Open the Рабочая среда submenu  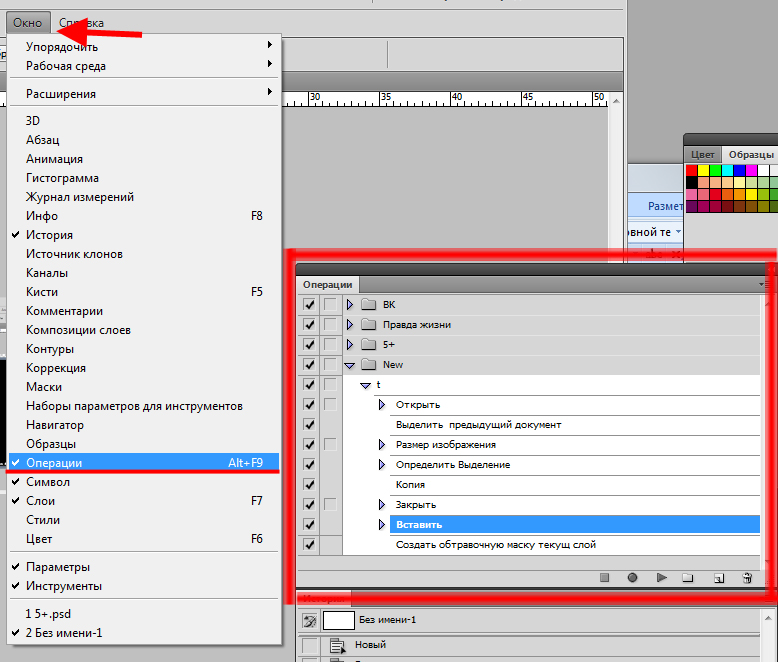click(66, 66)
